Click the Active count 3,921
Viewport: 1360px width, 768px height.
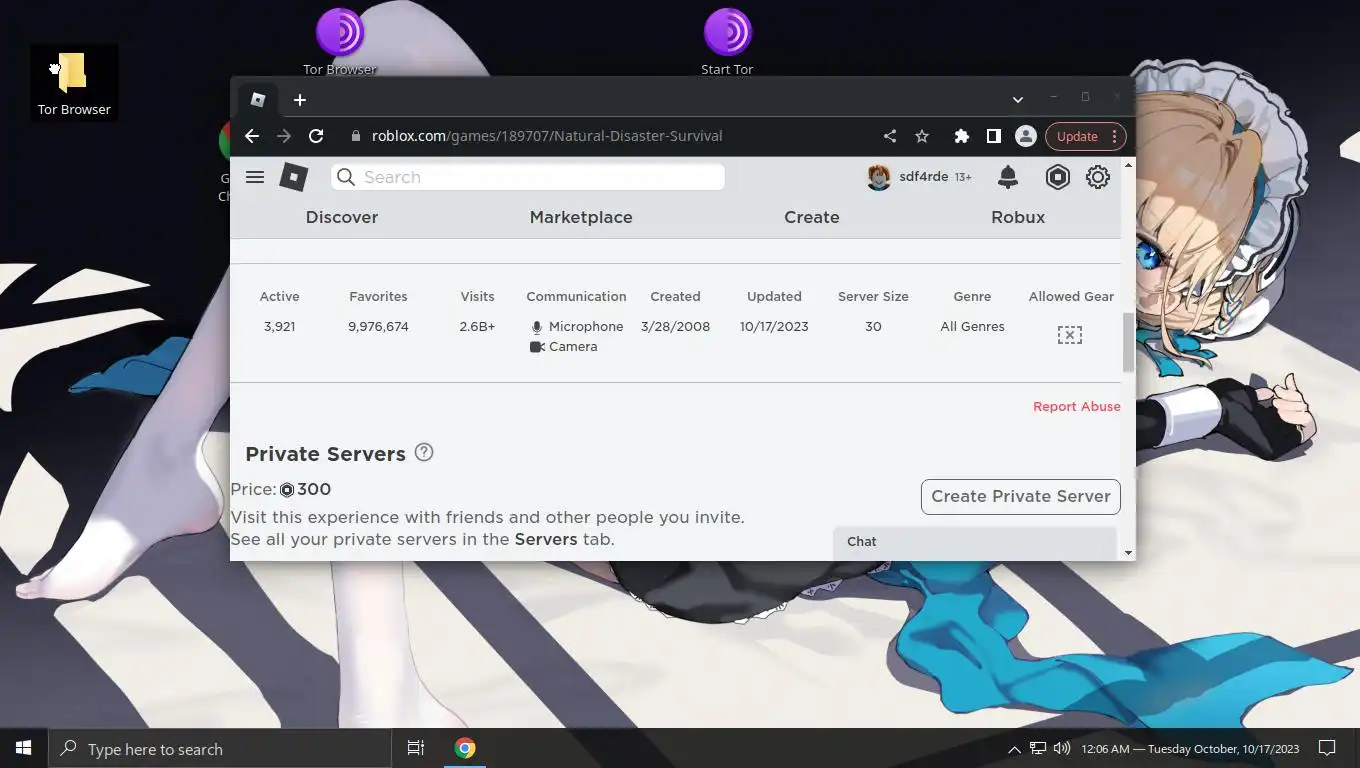click(x=279, y=327)
